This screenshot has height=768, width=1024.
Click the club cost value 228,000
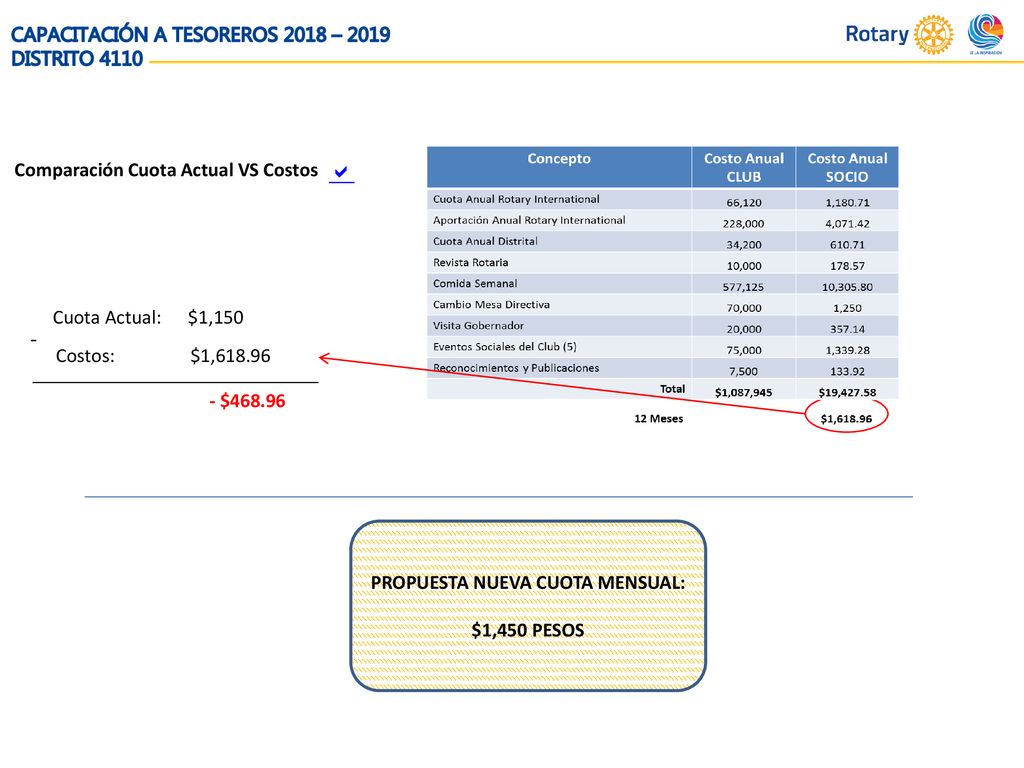[744, 223]
